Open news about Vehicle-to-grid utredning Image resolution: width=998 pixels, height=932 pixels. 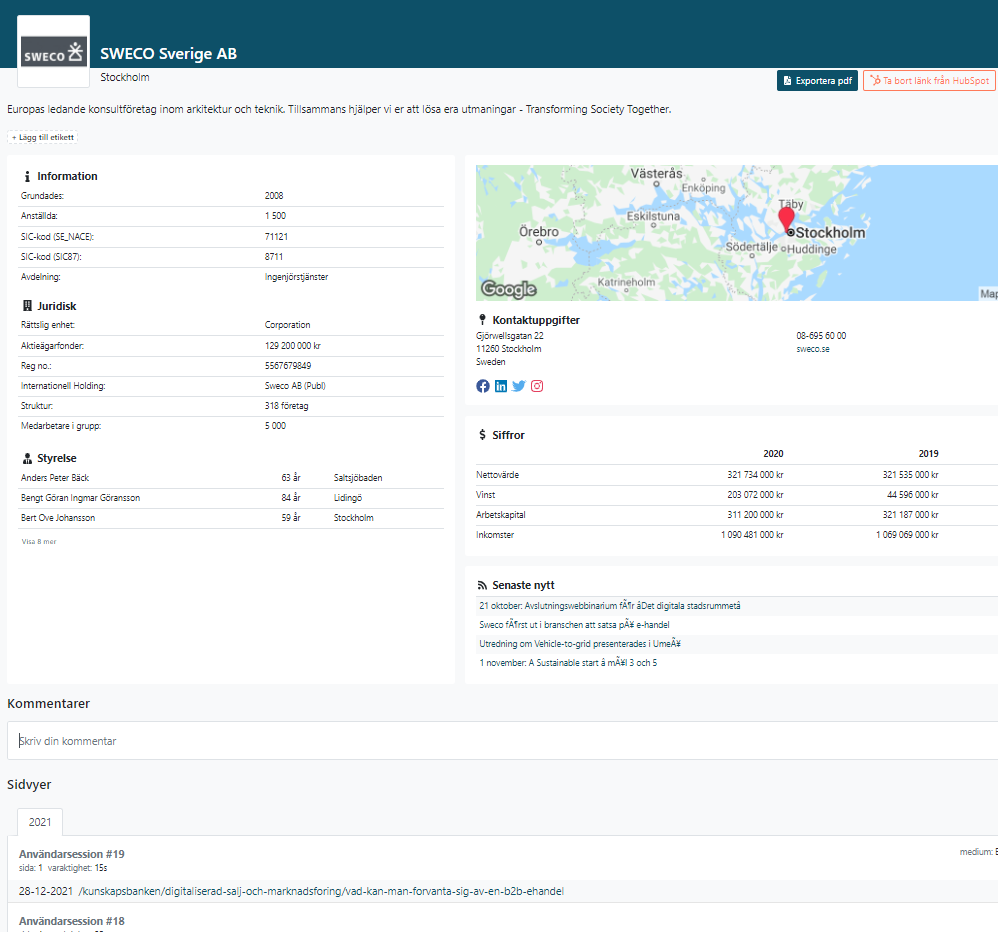point(580,644)
